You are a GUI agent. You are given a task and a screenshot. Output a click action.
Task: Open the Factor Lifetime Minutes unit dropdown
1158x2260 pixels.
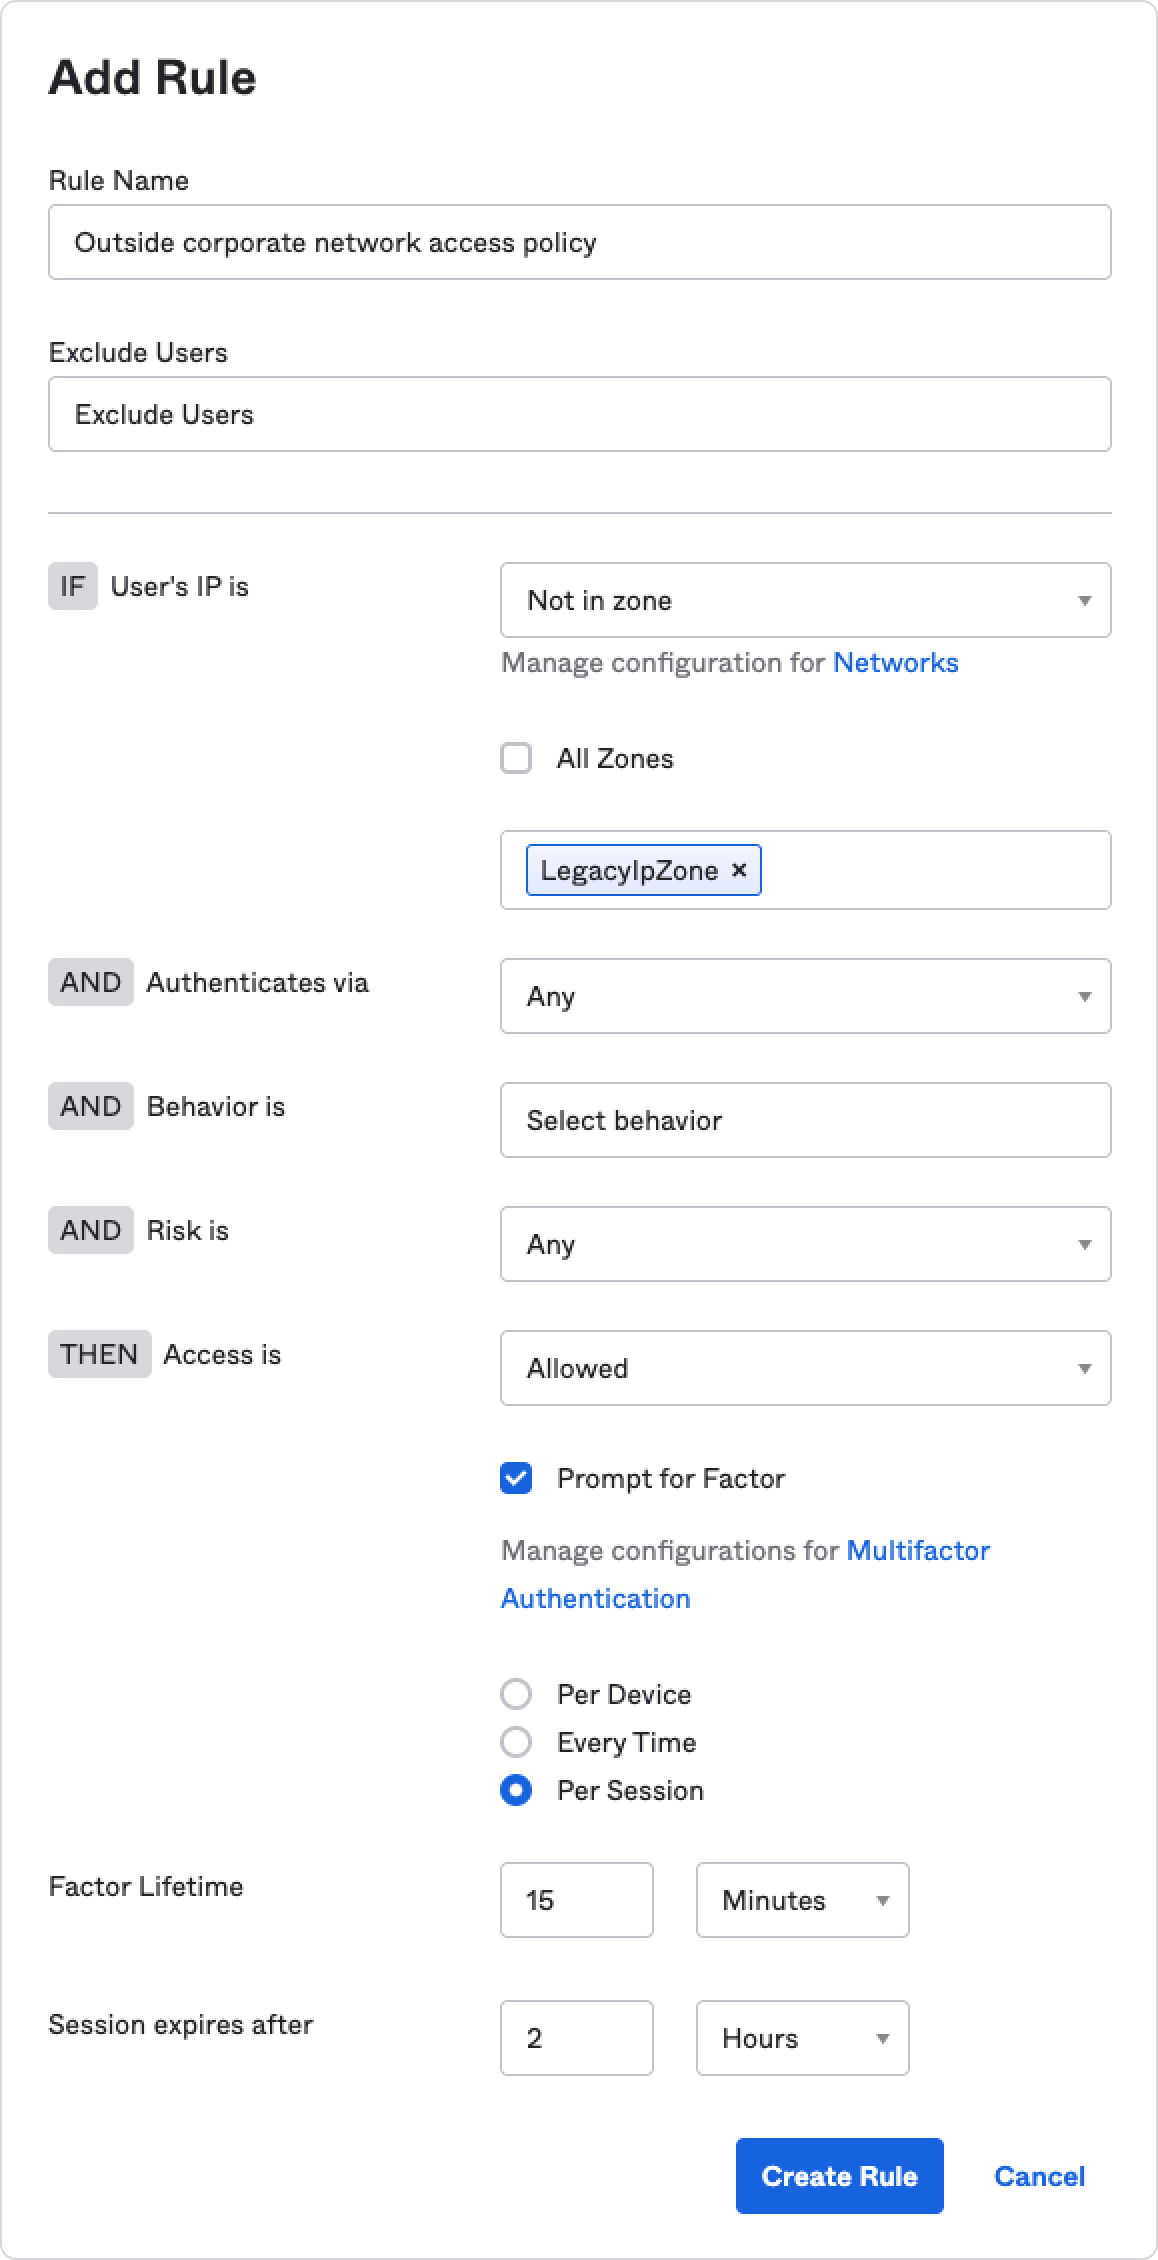click(x=802, y=1900)
